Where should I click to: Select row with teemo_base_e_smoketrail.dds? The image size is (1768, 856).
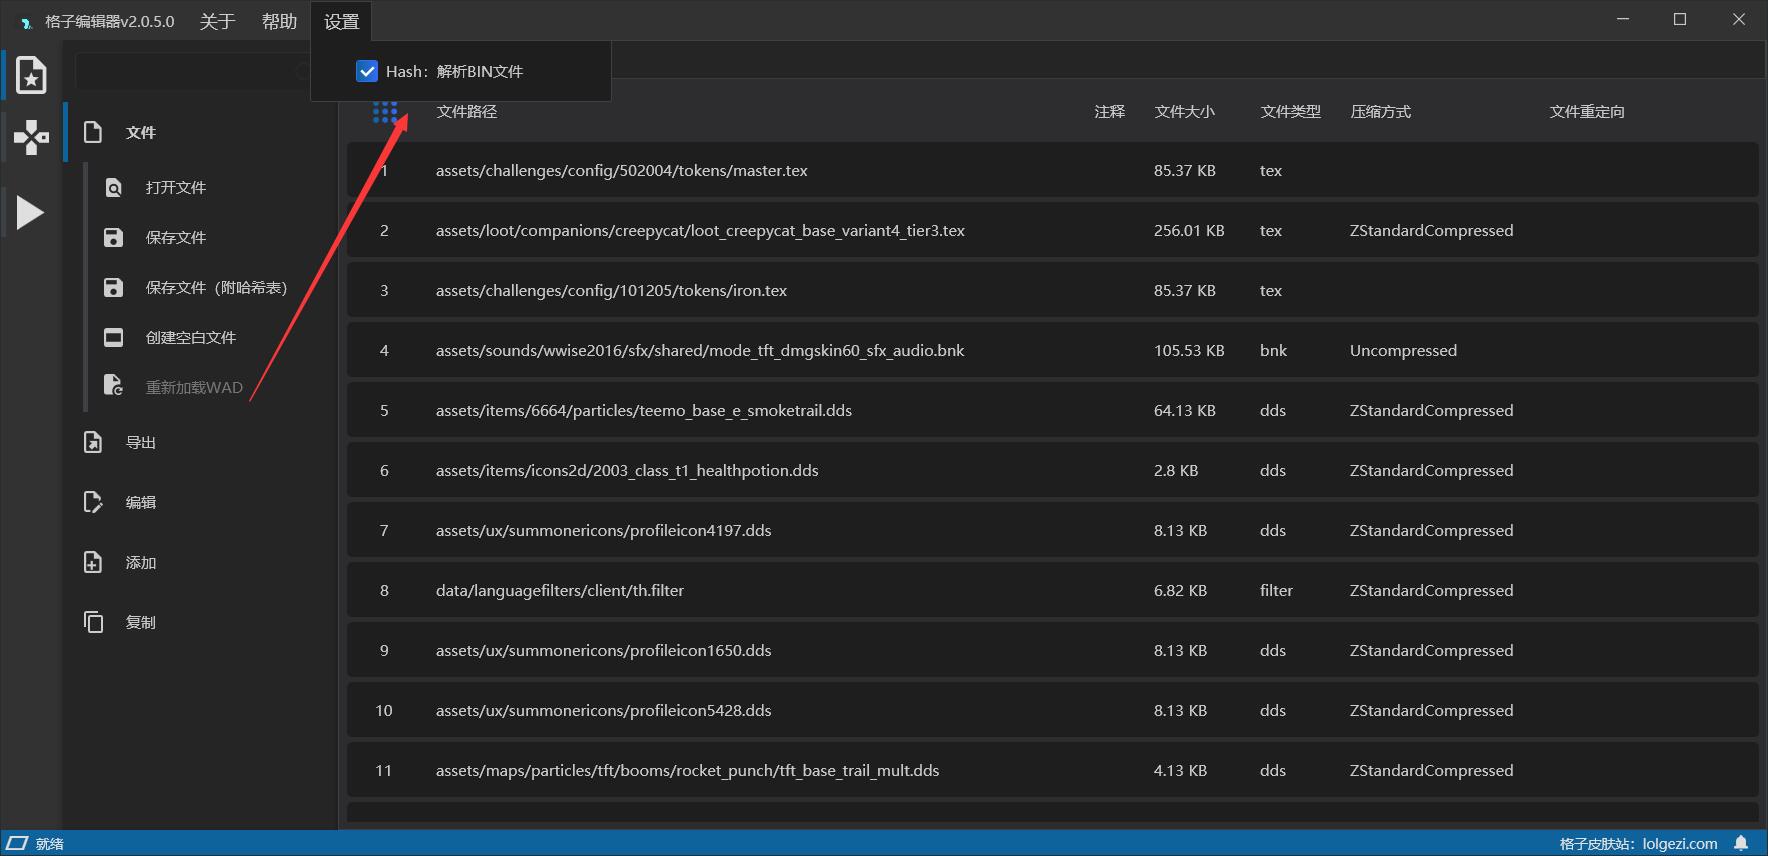point(643,411)
